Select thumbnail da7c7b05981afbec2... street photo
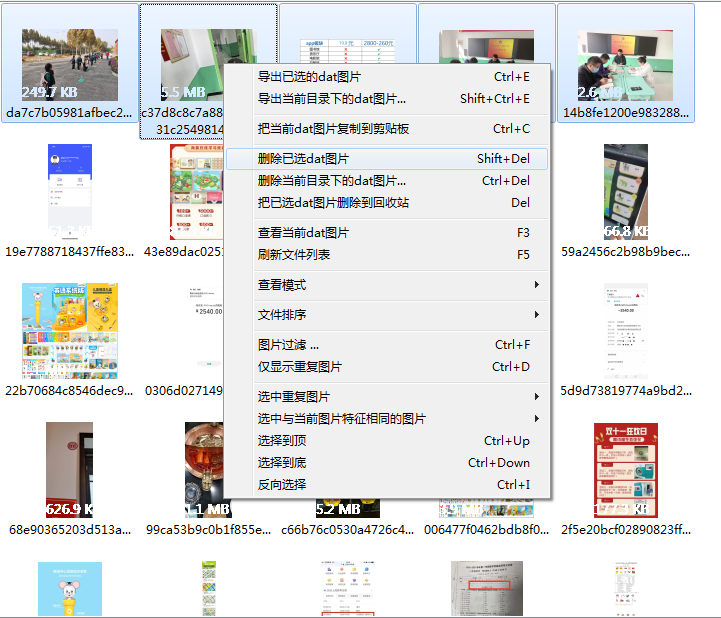 click(x=70, y=65)
